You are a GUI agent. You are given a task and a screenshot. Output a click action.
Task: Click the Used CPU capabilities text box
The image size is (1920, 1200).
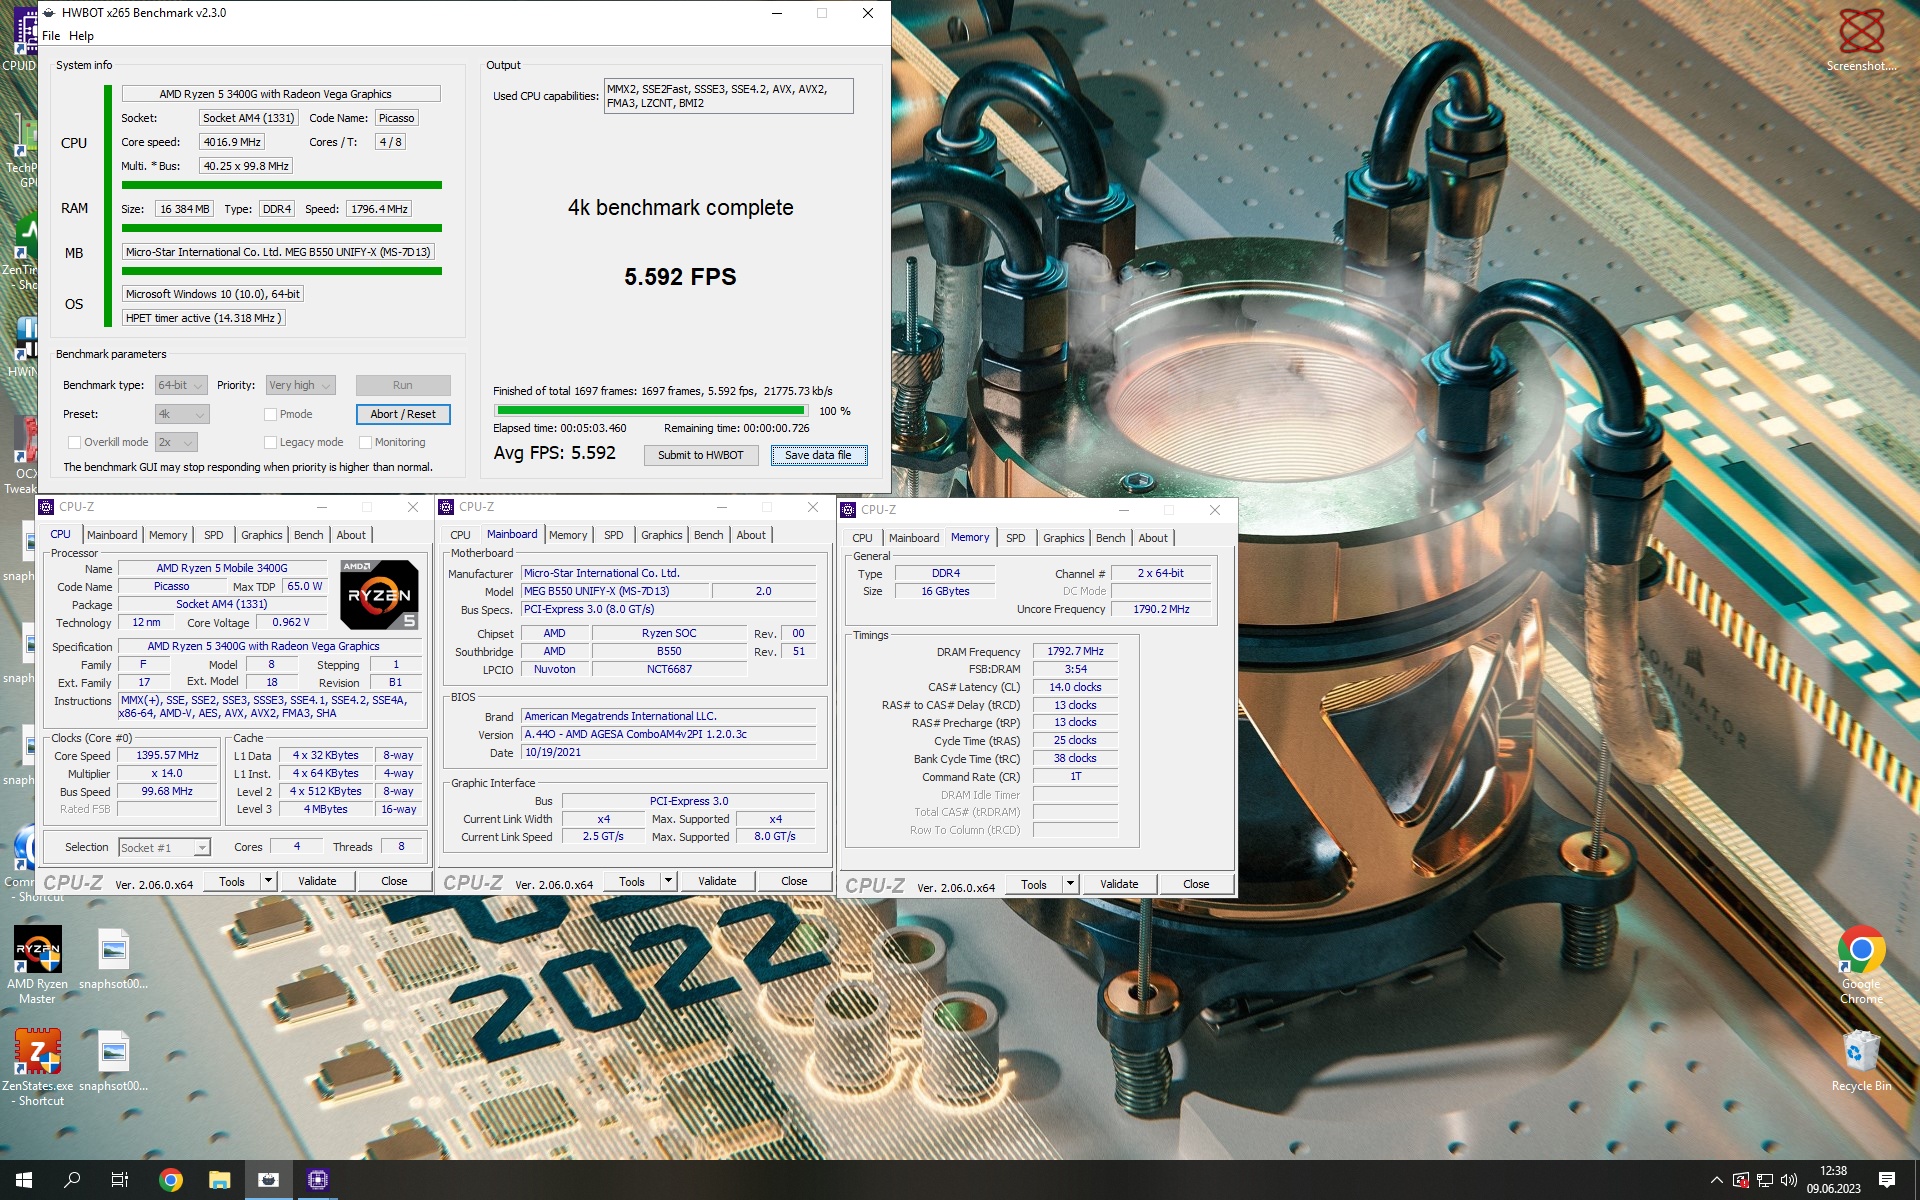click(729, 96)
